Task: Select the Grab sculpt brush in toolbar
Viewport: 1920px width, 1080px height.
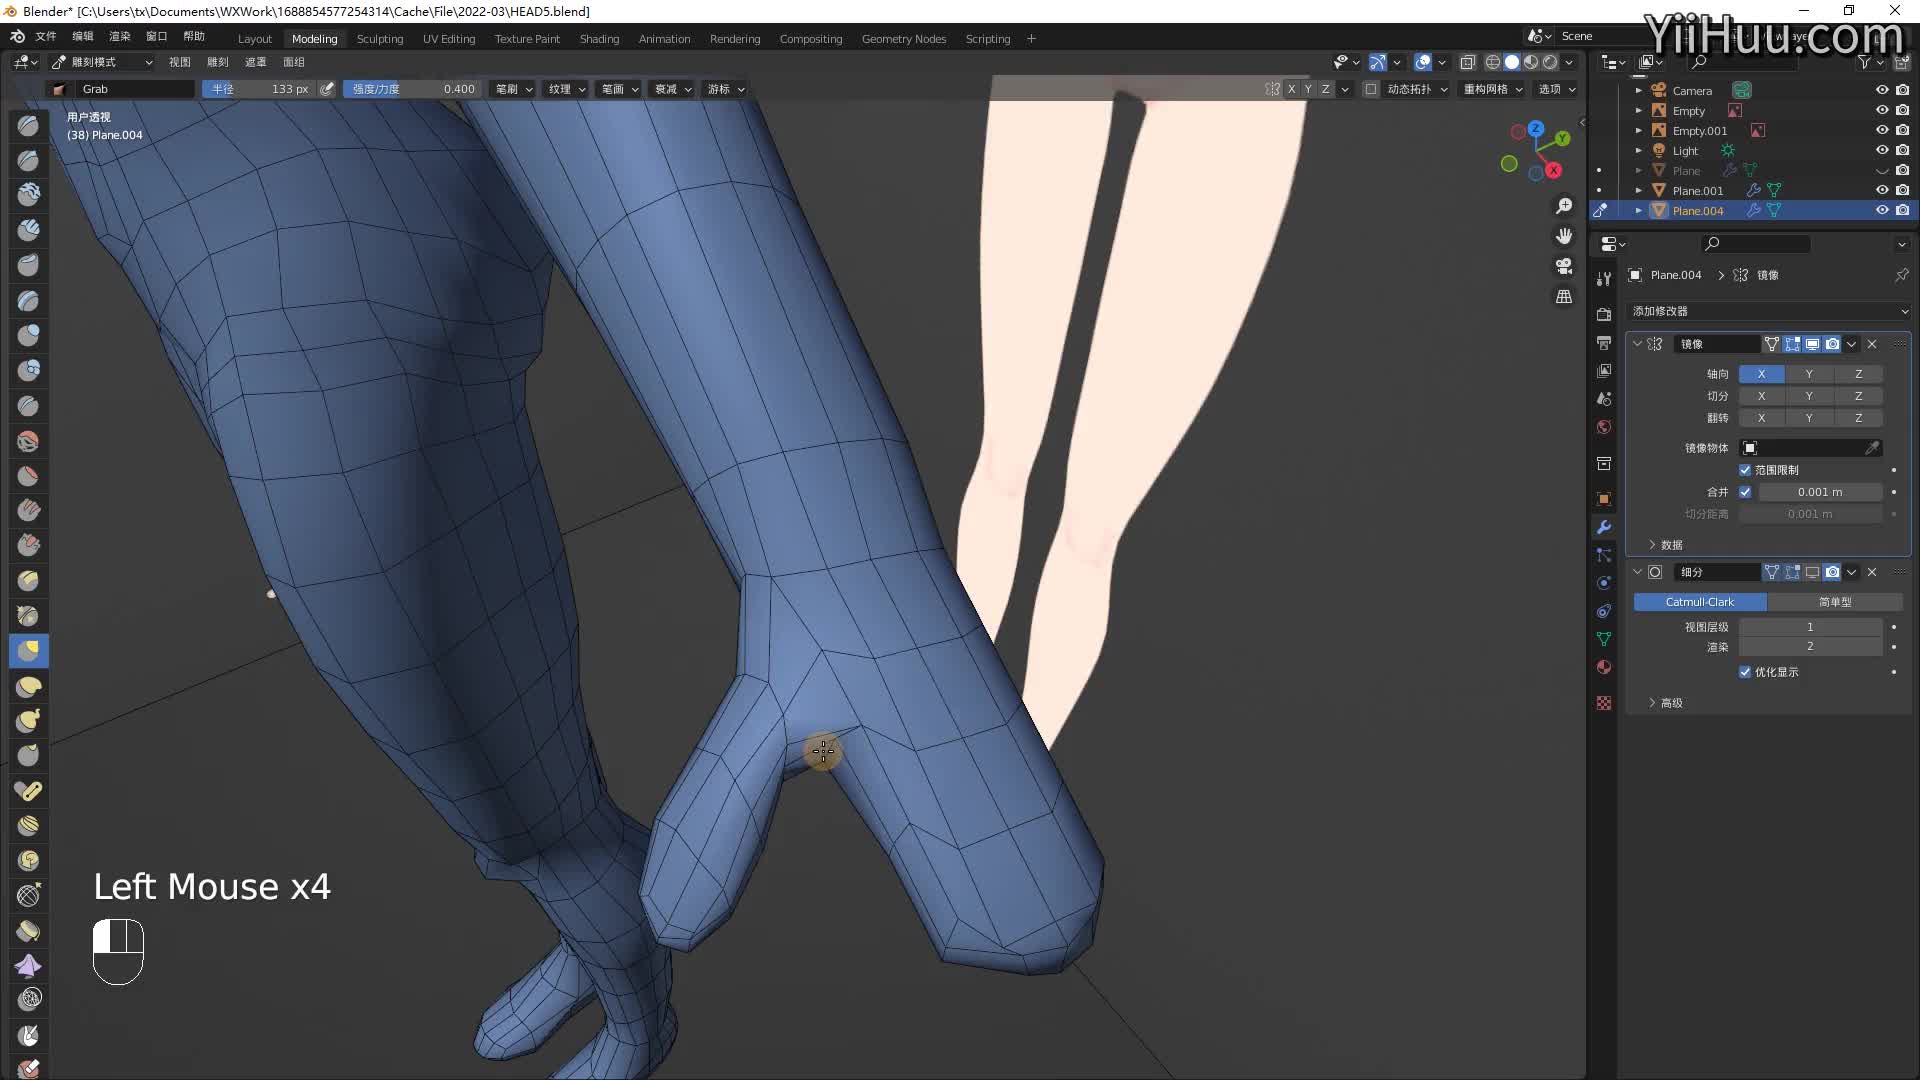Action: click(x=28, y=651)
